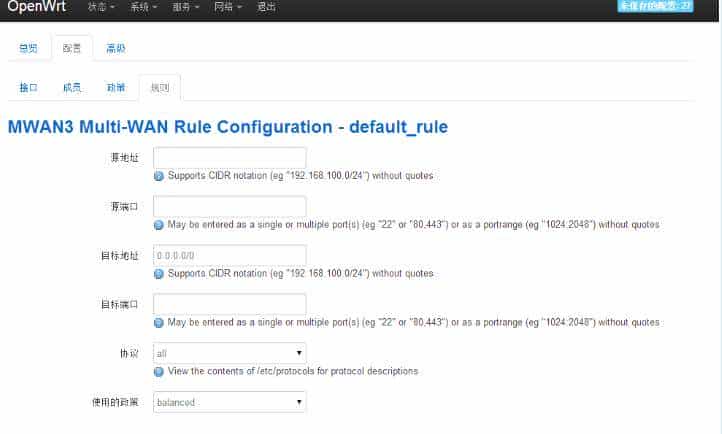Click the help icon under the 源地址 field
The image size is (722, 434).
click(x=159, y=176)
